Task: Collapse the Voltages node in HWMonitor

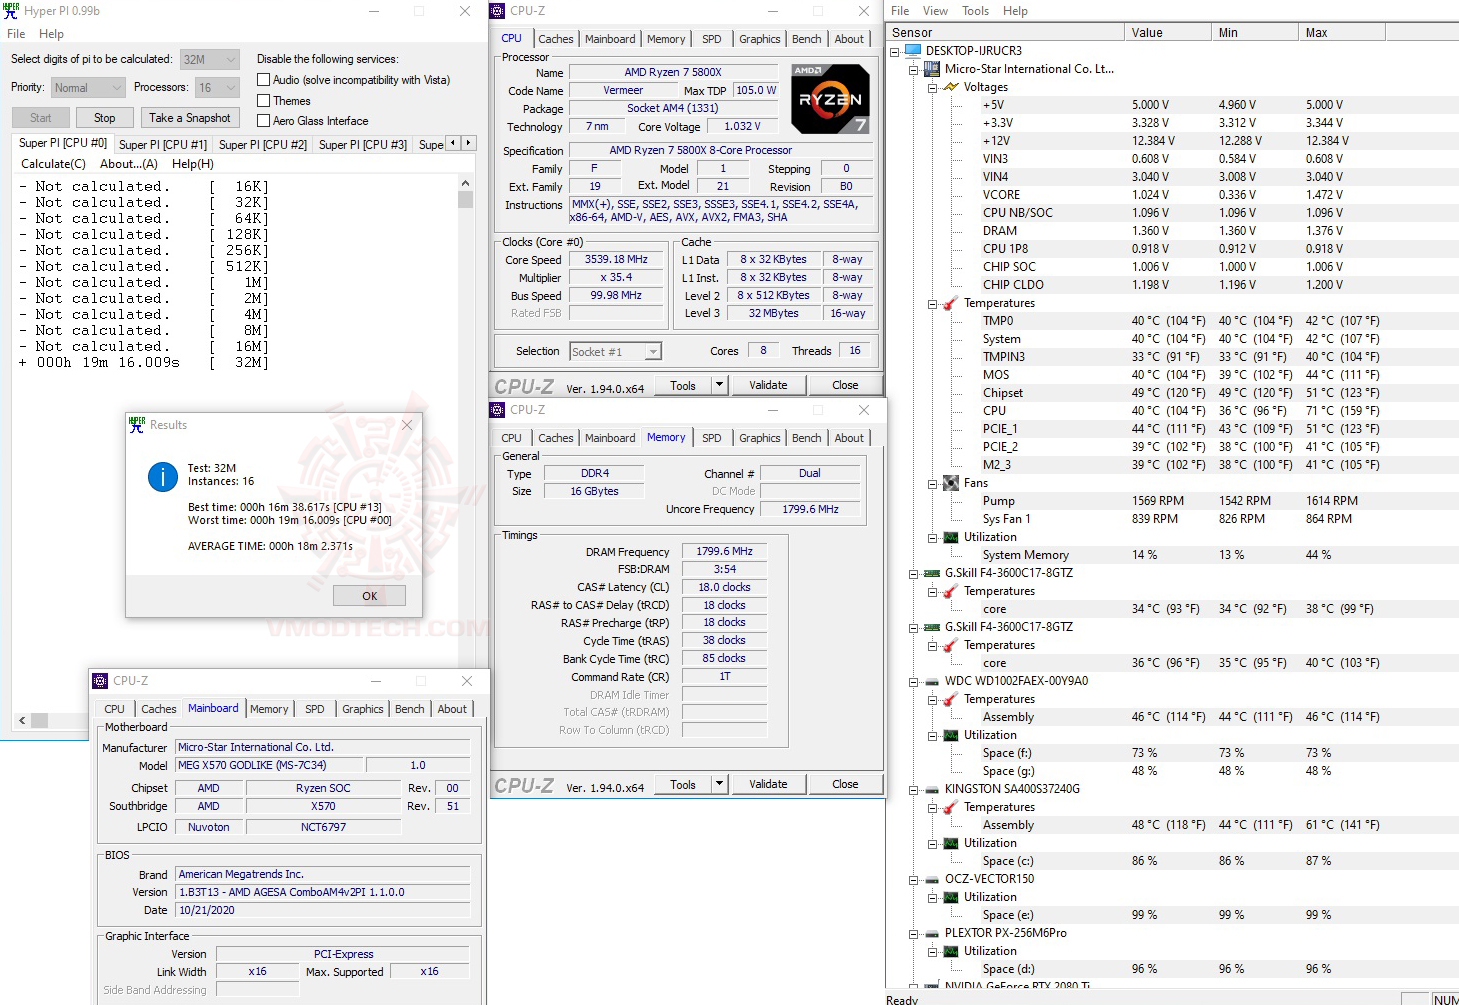Action: tap(932, 87)
